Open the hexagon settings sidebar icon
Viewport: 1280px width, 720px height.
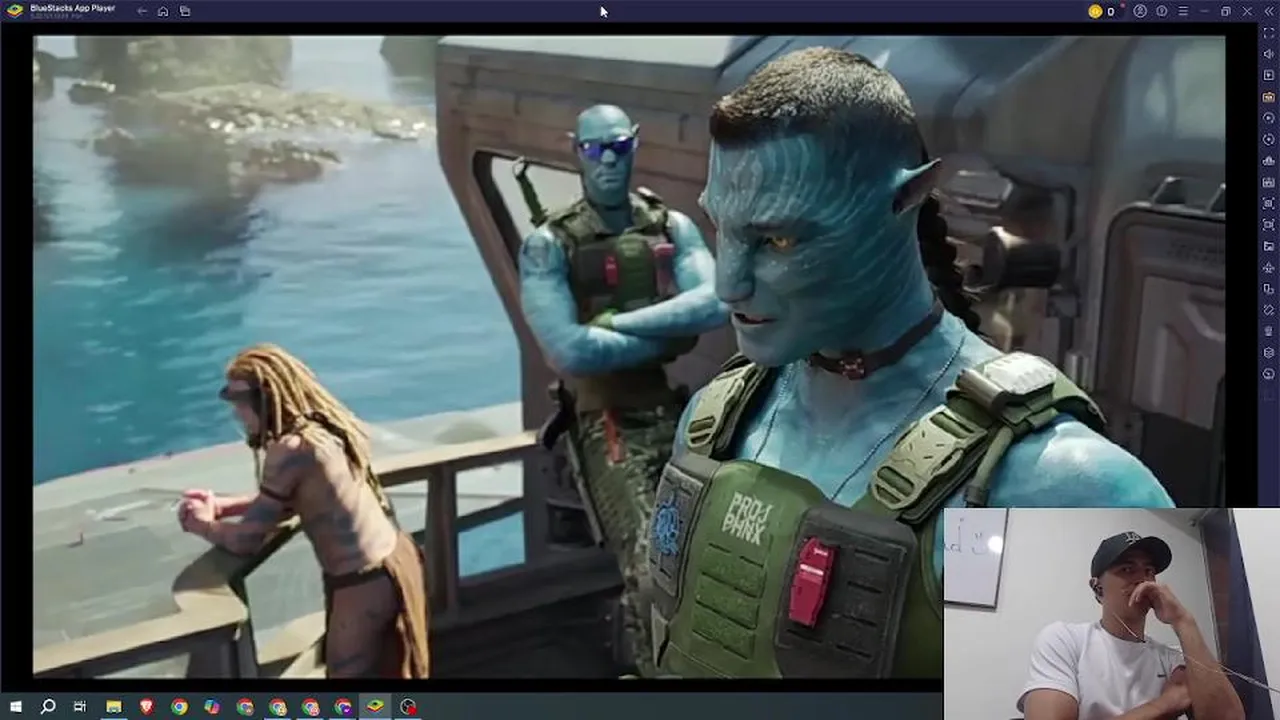pyautogui.click(x=1269, y=352)
